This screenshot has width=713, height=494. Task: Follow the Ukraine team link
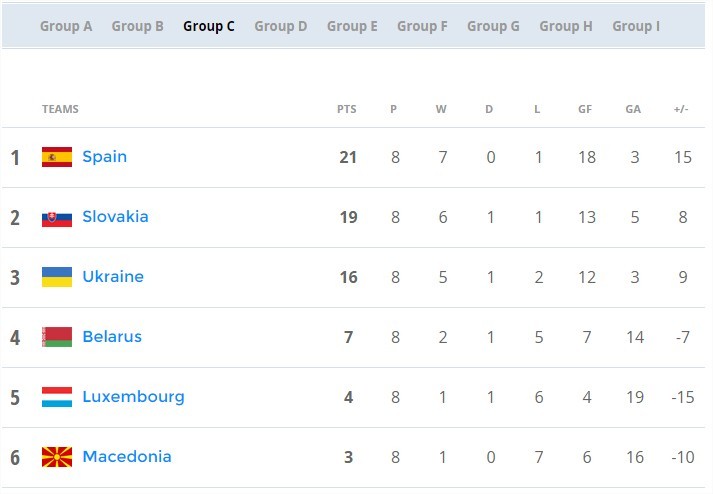[113, 277]
